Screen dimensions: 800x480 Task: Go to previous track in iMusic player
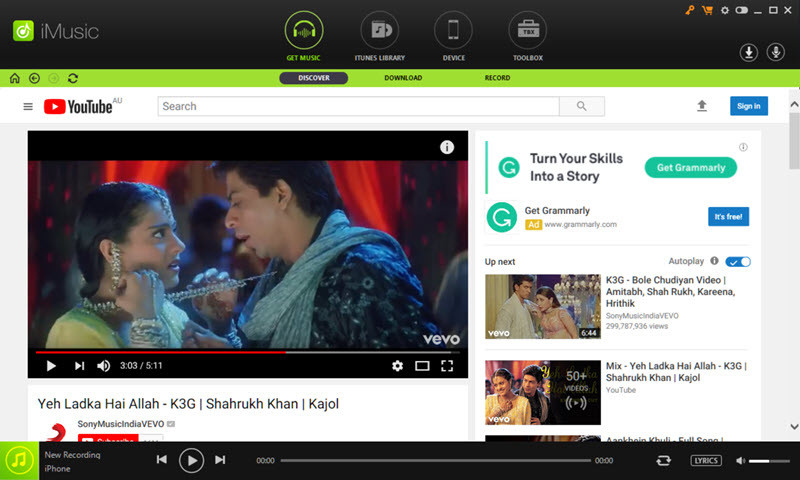point(162,460)
